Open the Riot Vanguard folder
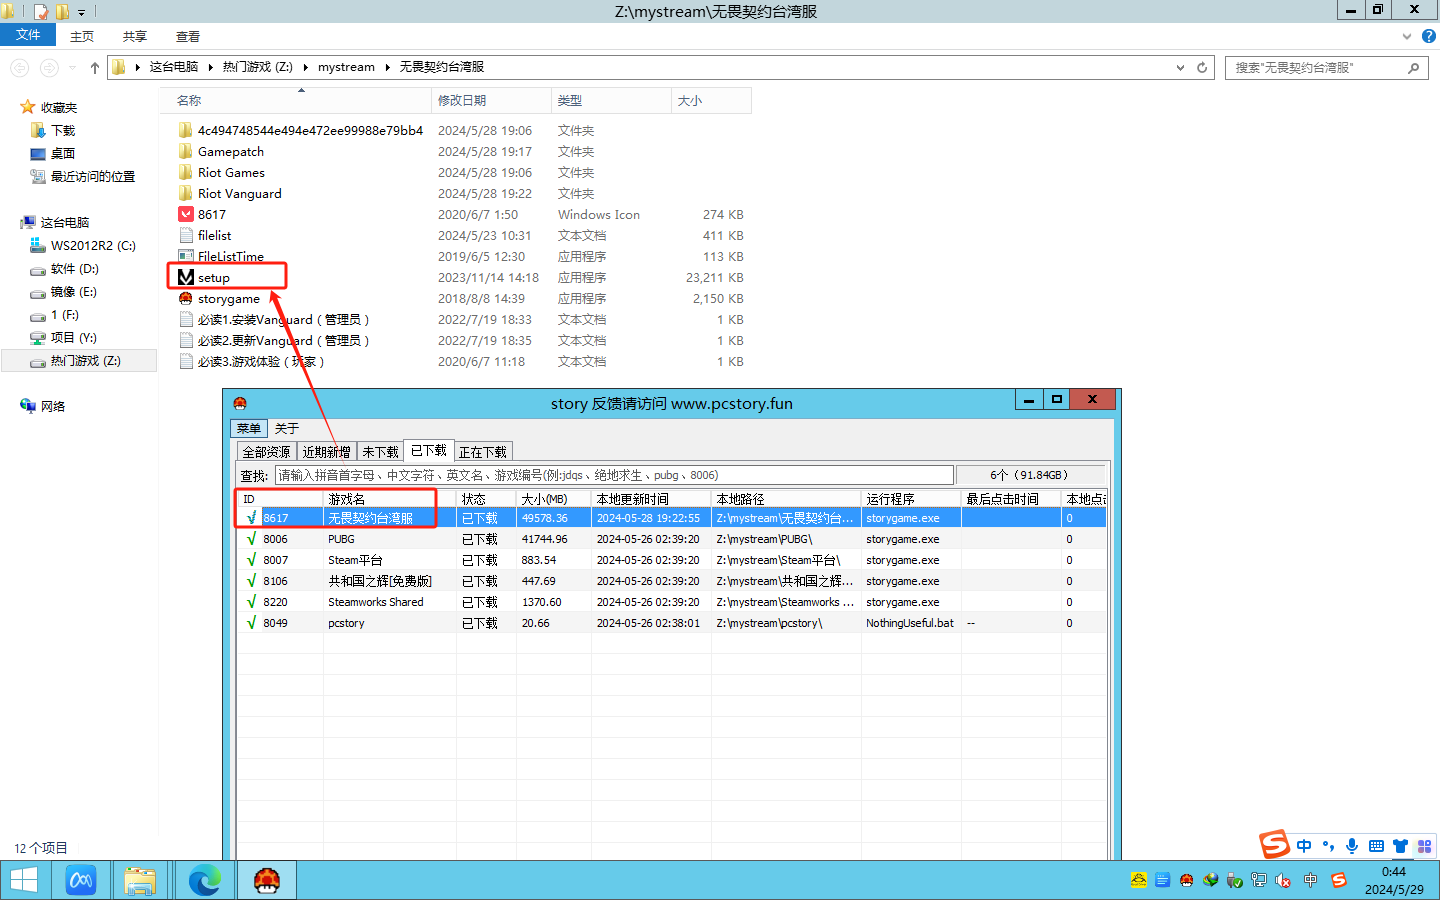This screenshot has height=900, width=1440. (x=239, y=193)
